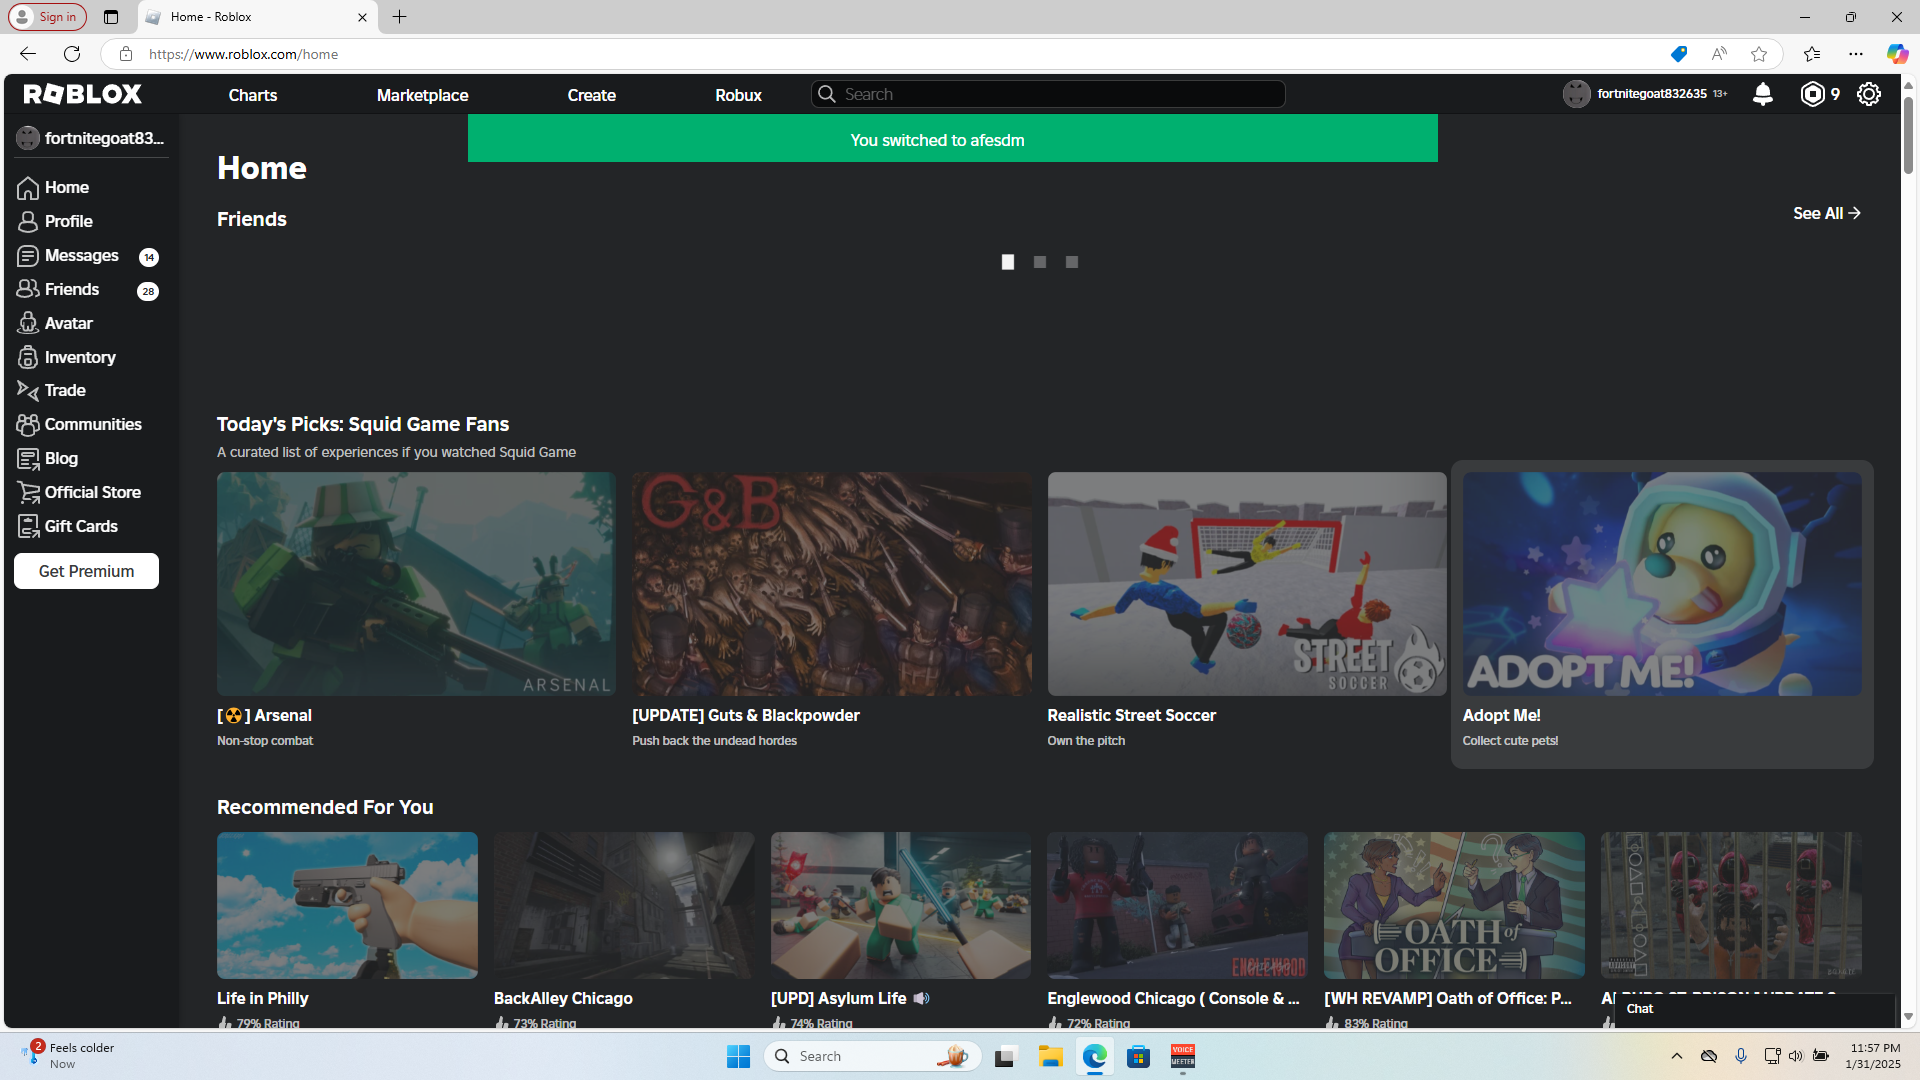Show hidden icons in the system tray
1920x1080 pixels.
1677,1056
